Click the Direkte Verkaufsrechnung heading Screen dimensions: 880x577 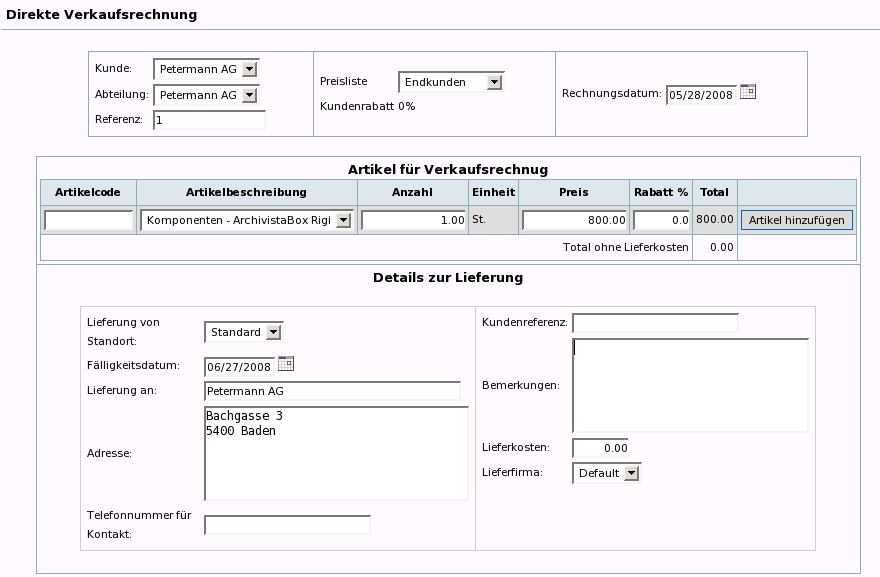(102, 15)
